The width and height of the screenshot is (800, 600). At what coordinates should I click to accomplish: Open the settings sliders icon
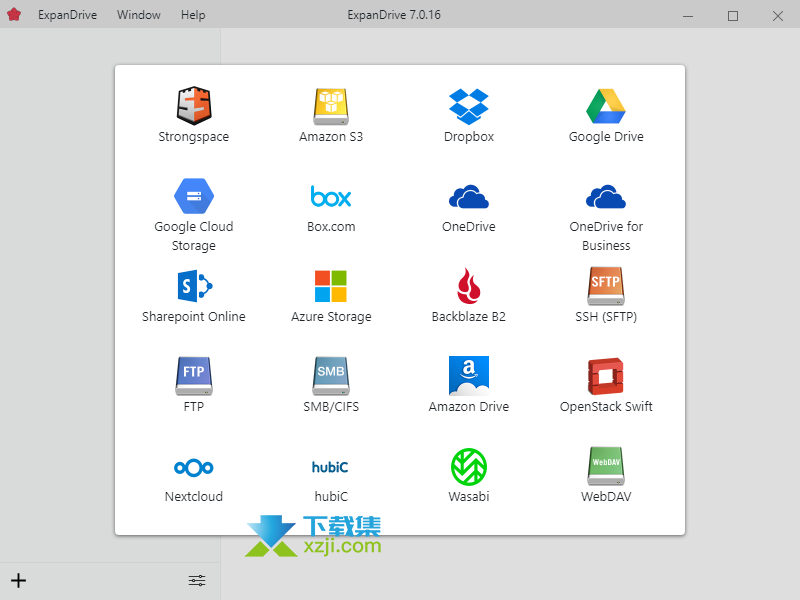click(x=197, y=581)
